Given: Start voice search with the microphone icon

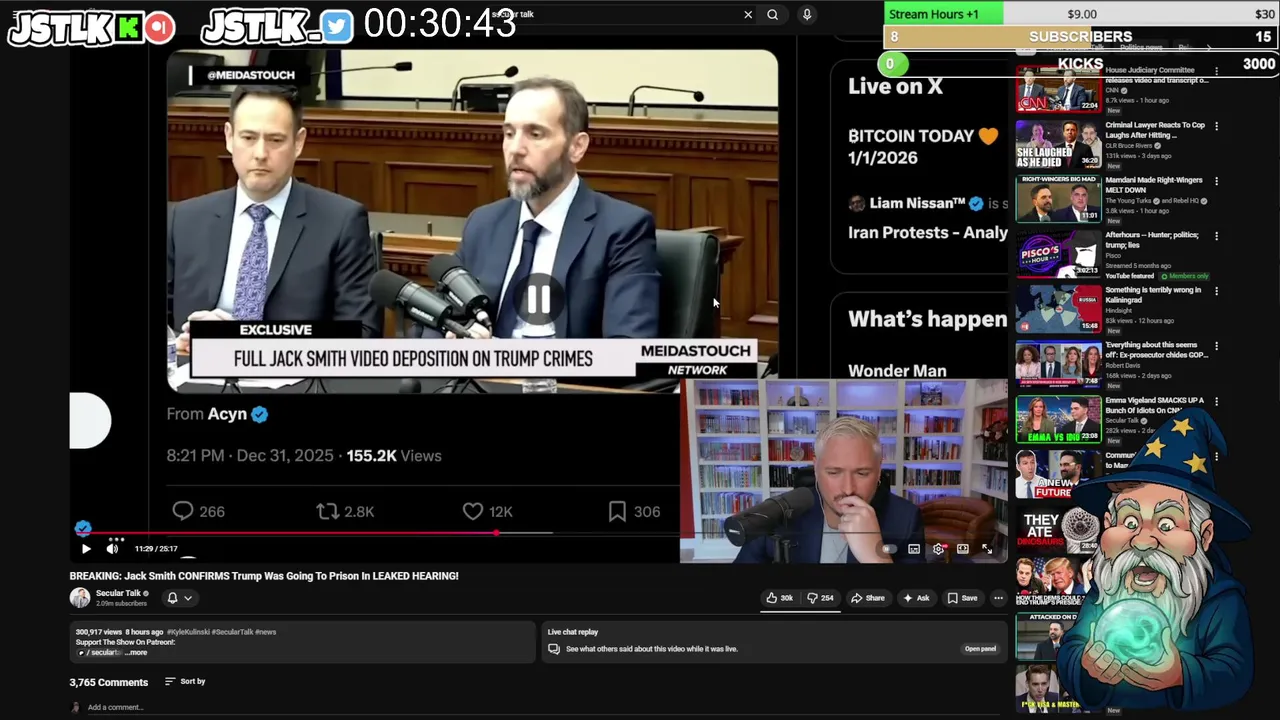Looking at the screenshot, I should coord(807,15).
